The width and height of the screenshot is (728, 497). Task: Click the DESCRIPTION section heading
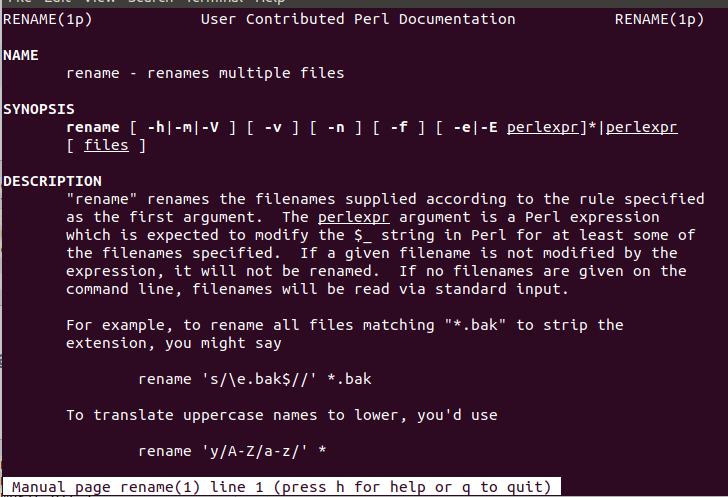[x=52, y=181]
